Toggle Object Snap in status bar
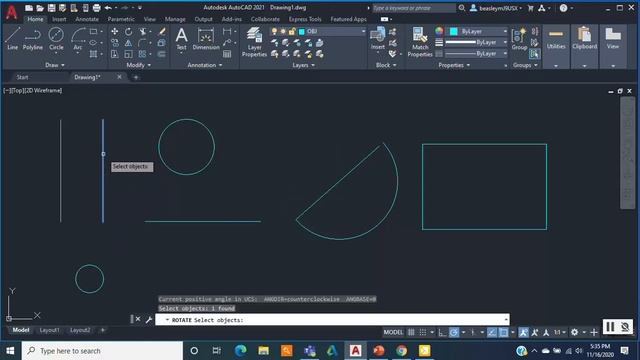640x360 pixels. [x=504, y=332]
